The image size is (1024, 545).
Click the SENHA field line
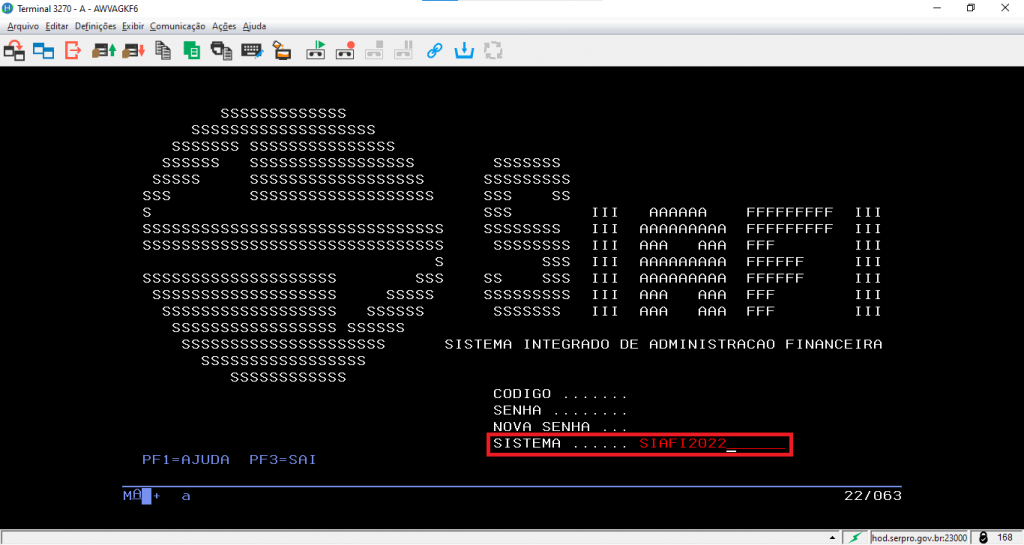coord(559,411)
